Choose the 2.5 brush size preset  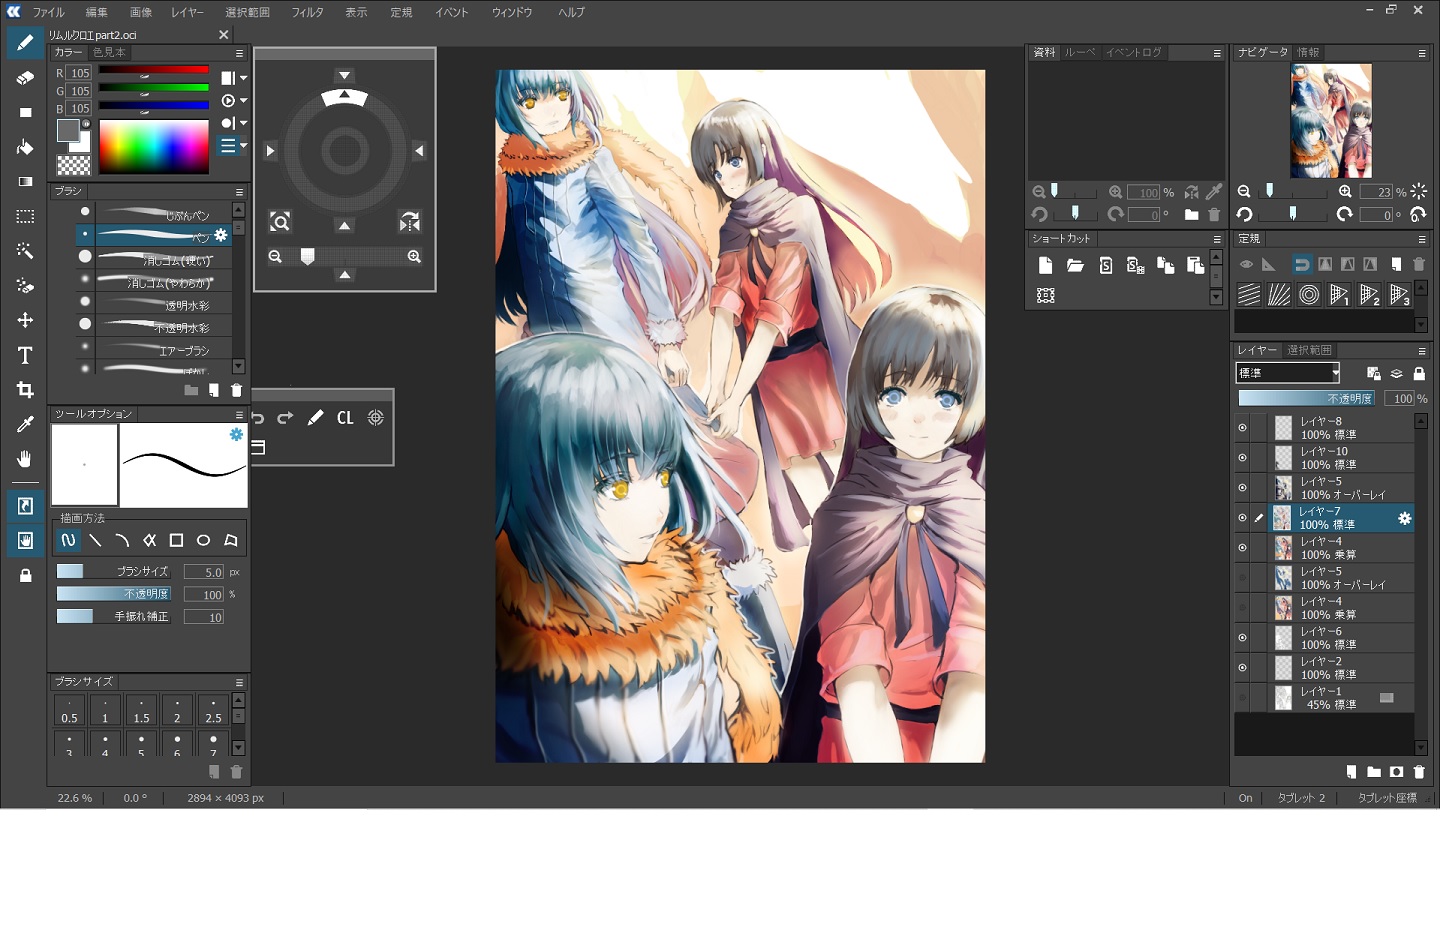coord(213,710)
